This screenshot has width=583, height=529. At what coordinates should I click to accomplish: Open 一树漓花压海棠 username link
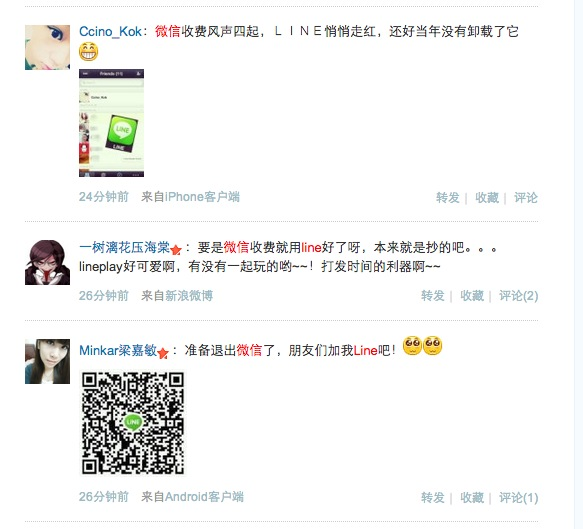(125, 247)
